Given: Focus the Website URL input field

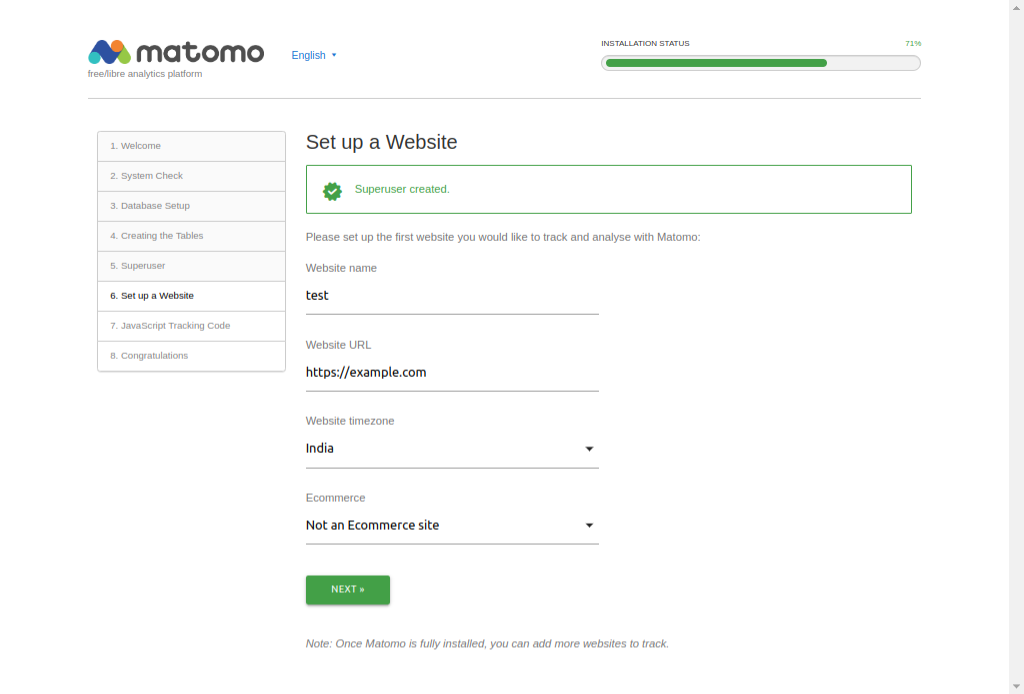Looking at the screenshot, I should [452, 373].
